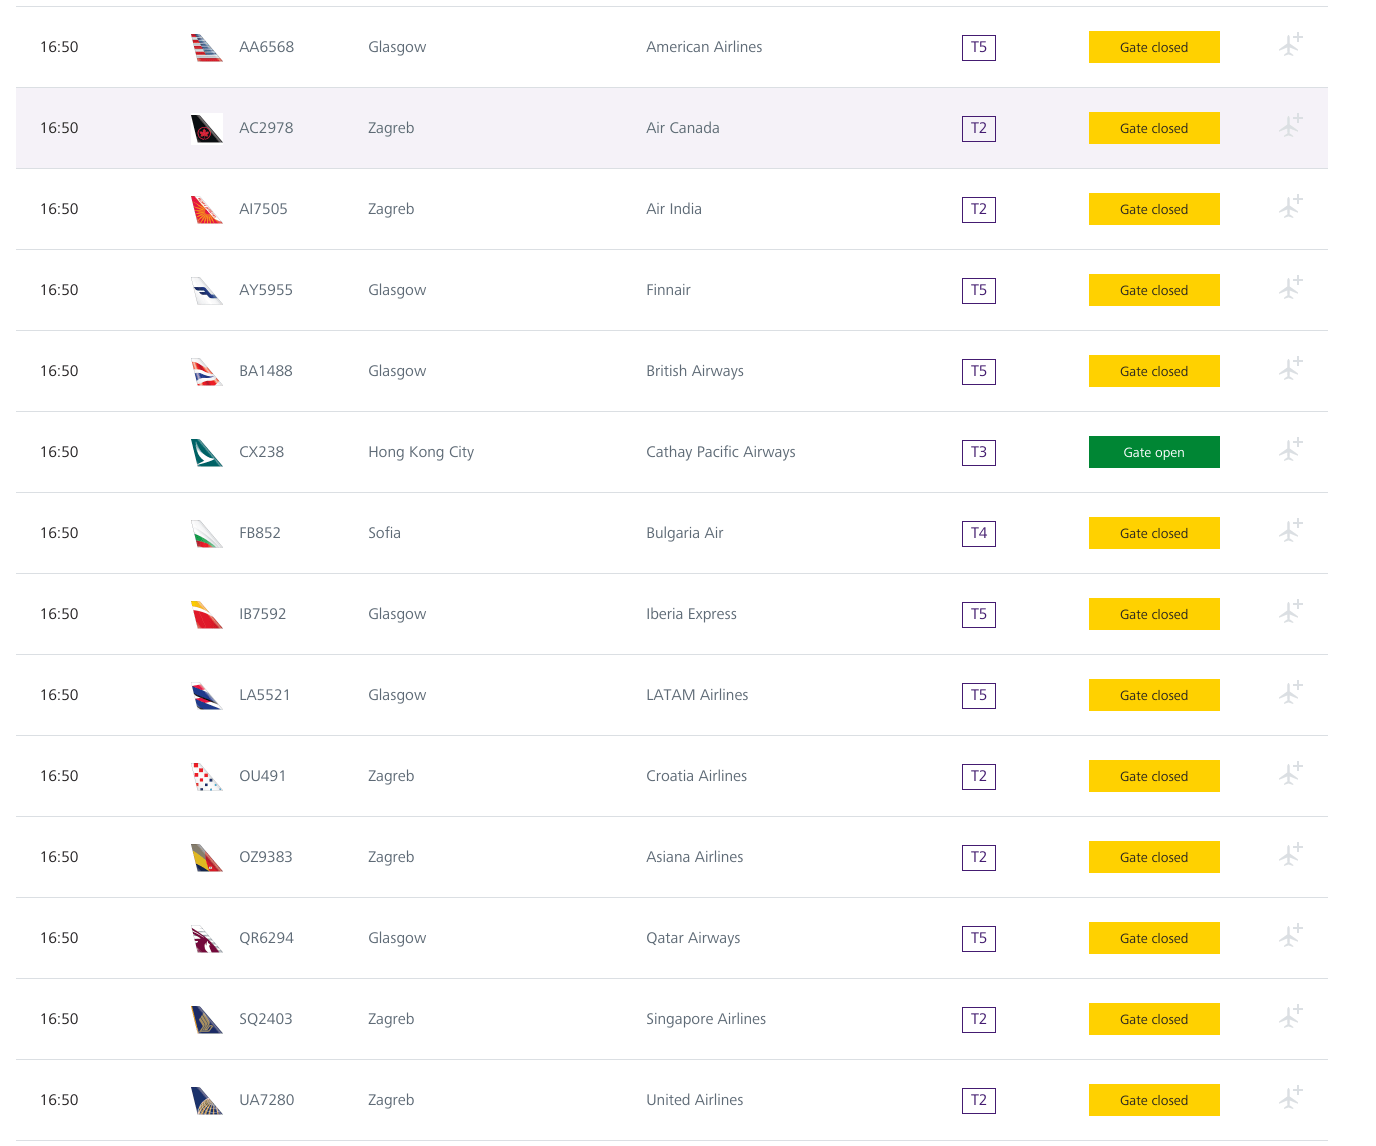
Task: Click the add-flight plane icon for AA6568
Action: point(1291,46)
